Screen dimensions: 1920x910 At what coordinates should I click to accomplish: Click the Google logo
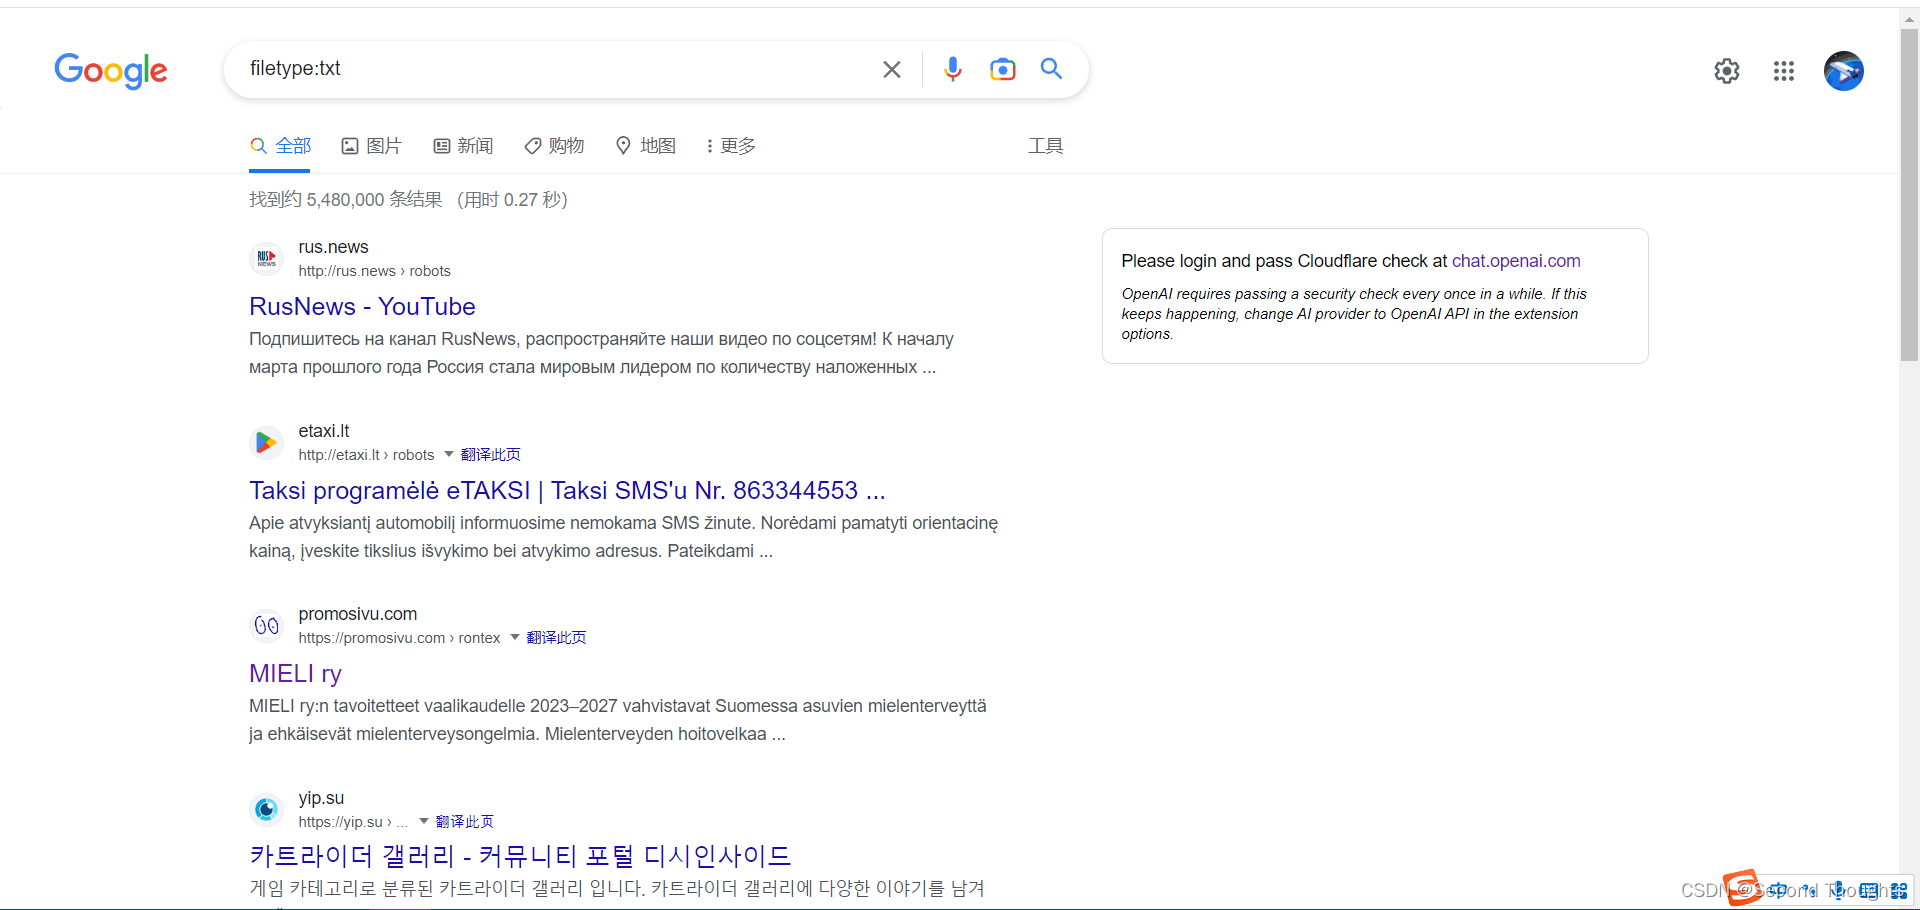pos(111,70)
